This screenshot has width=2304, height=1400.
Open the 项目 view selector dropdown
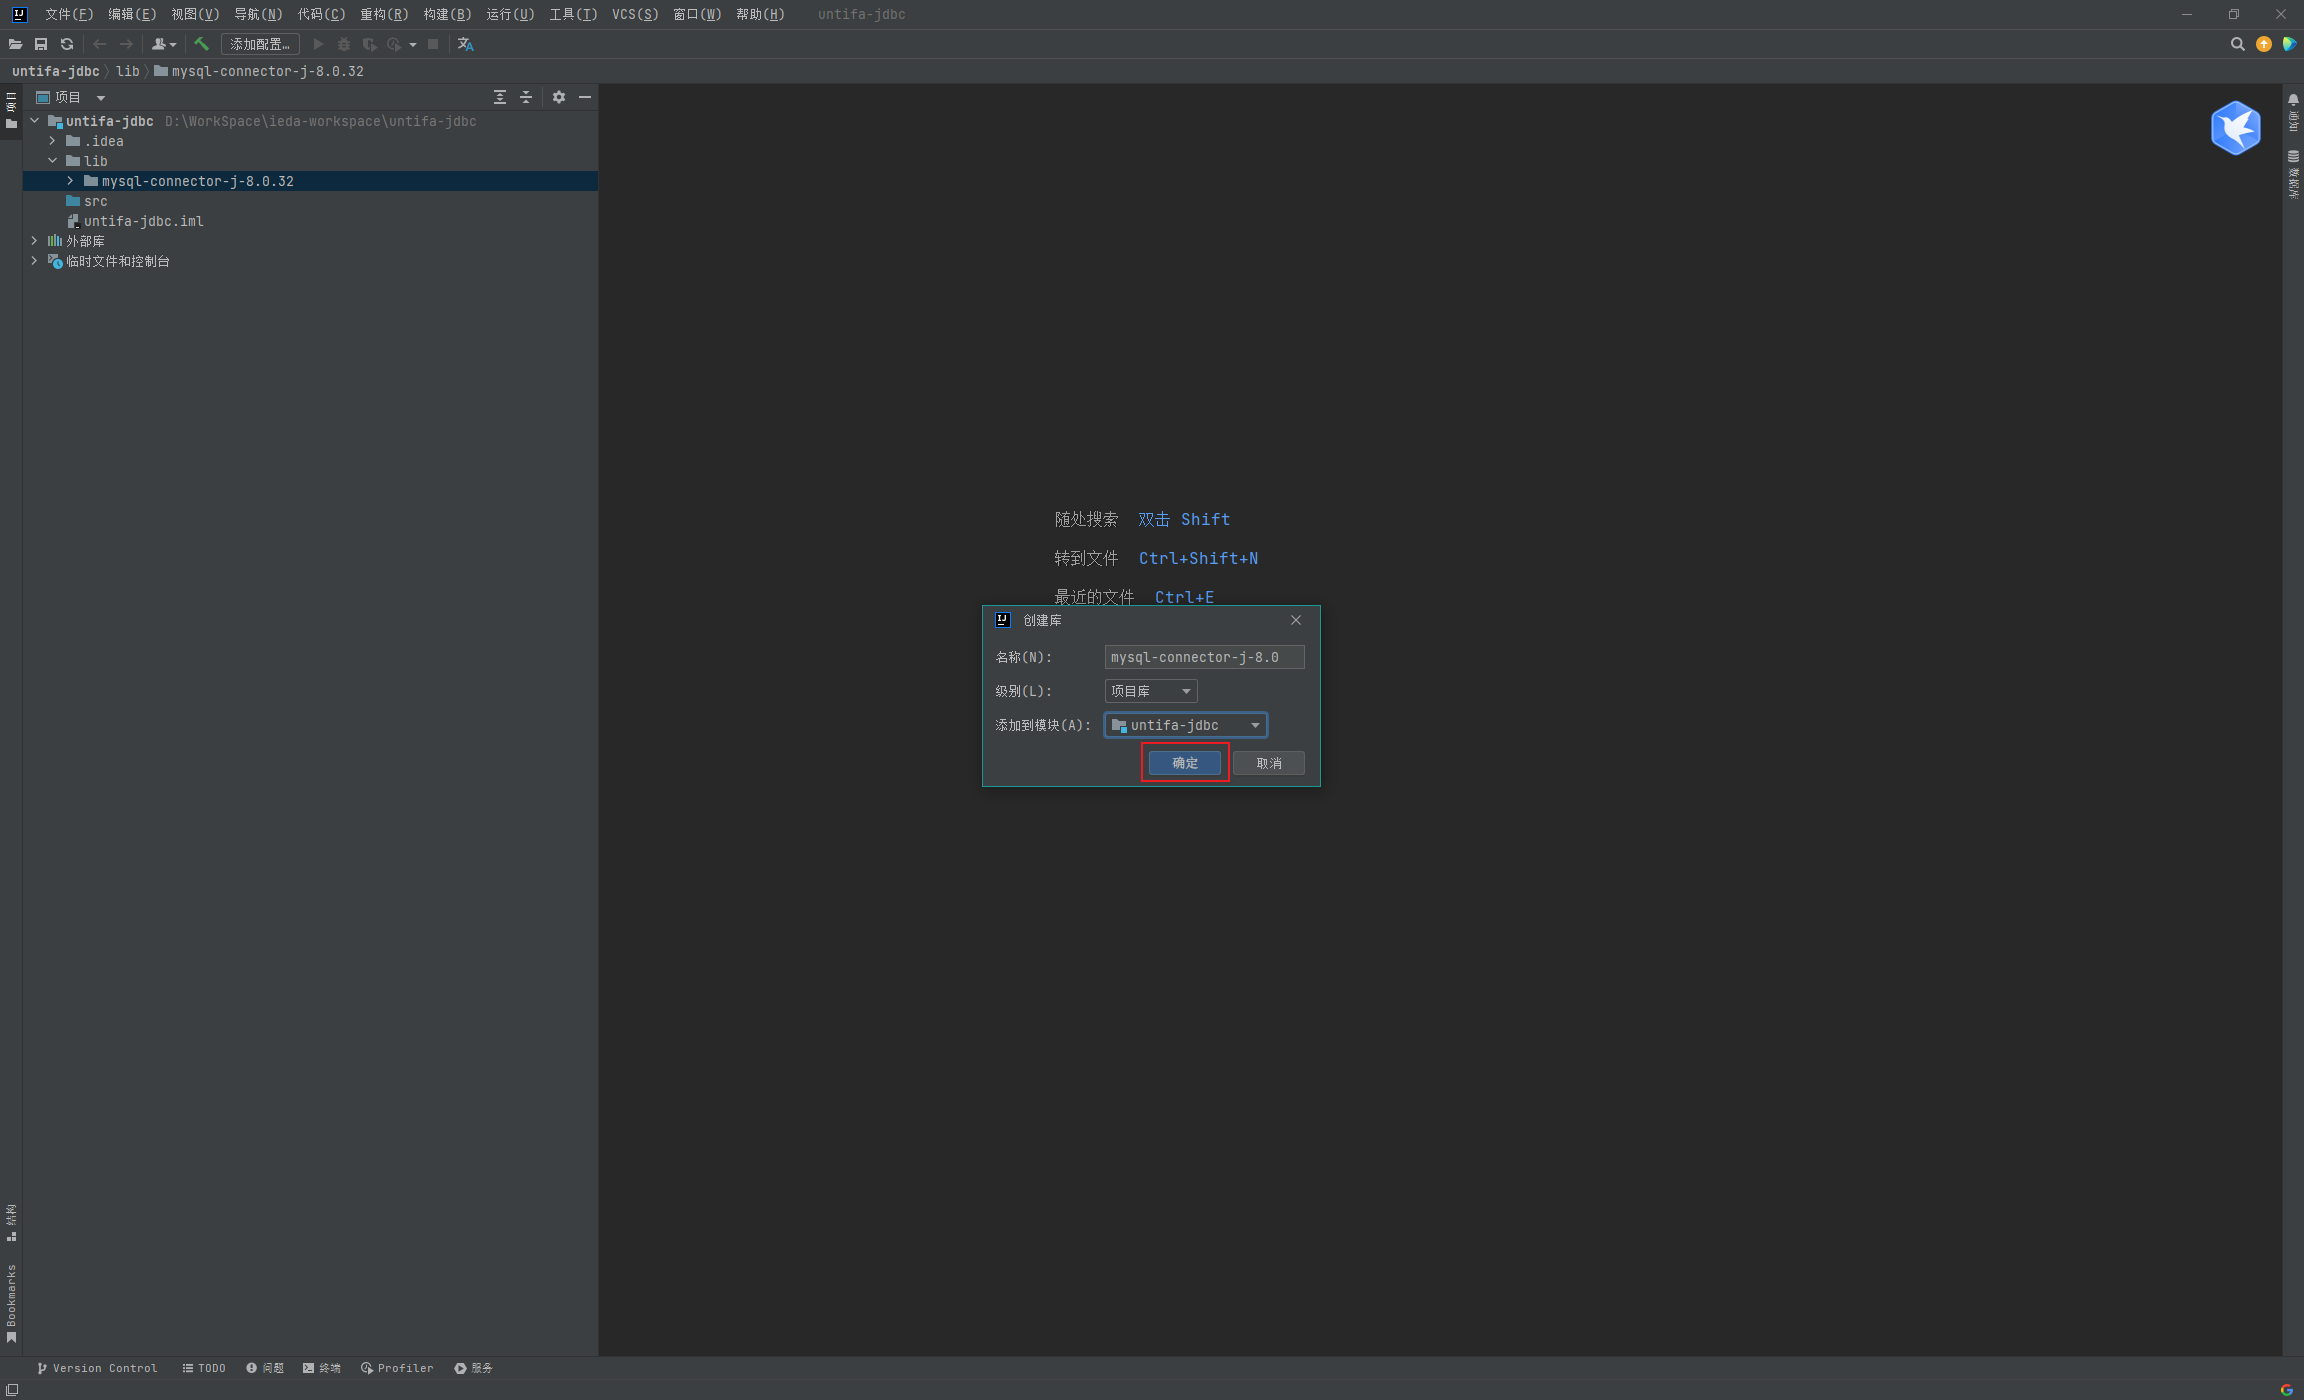(x=71, y=97)
